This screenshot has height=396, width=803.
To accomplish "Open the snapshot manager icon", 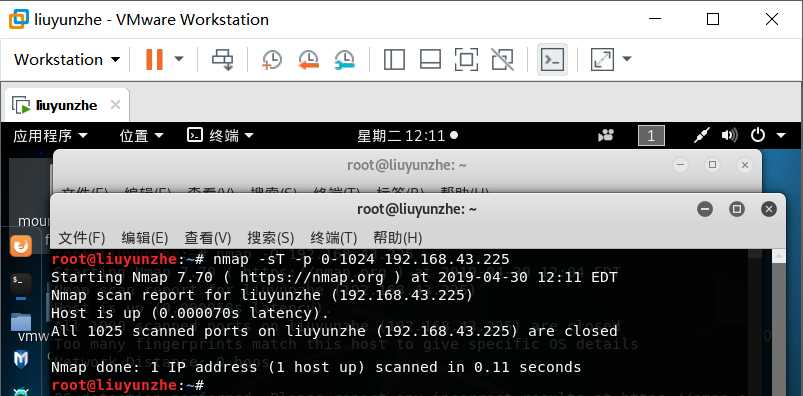I will tap(345, 59).
